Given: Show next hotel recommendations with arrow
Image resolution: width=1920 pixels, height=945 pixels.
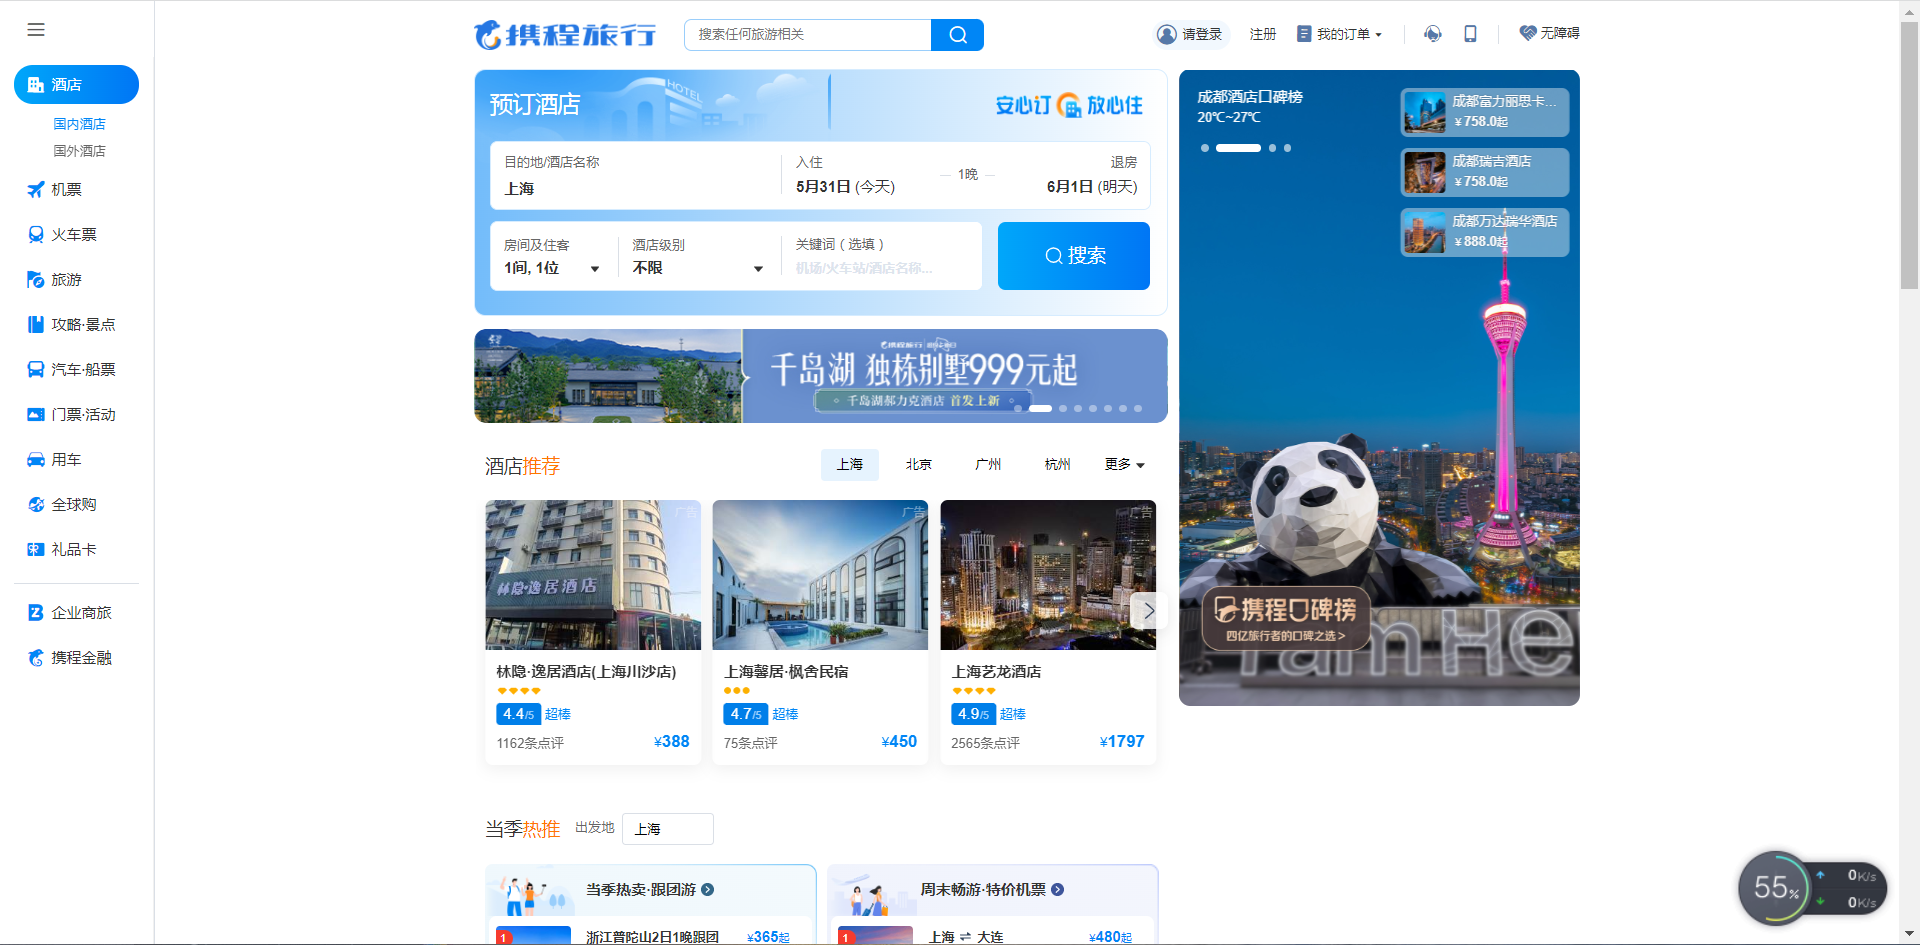Looking at the screenshot, I should point(1148,610).
